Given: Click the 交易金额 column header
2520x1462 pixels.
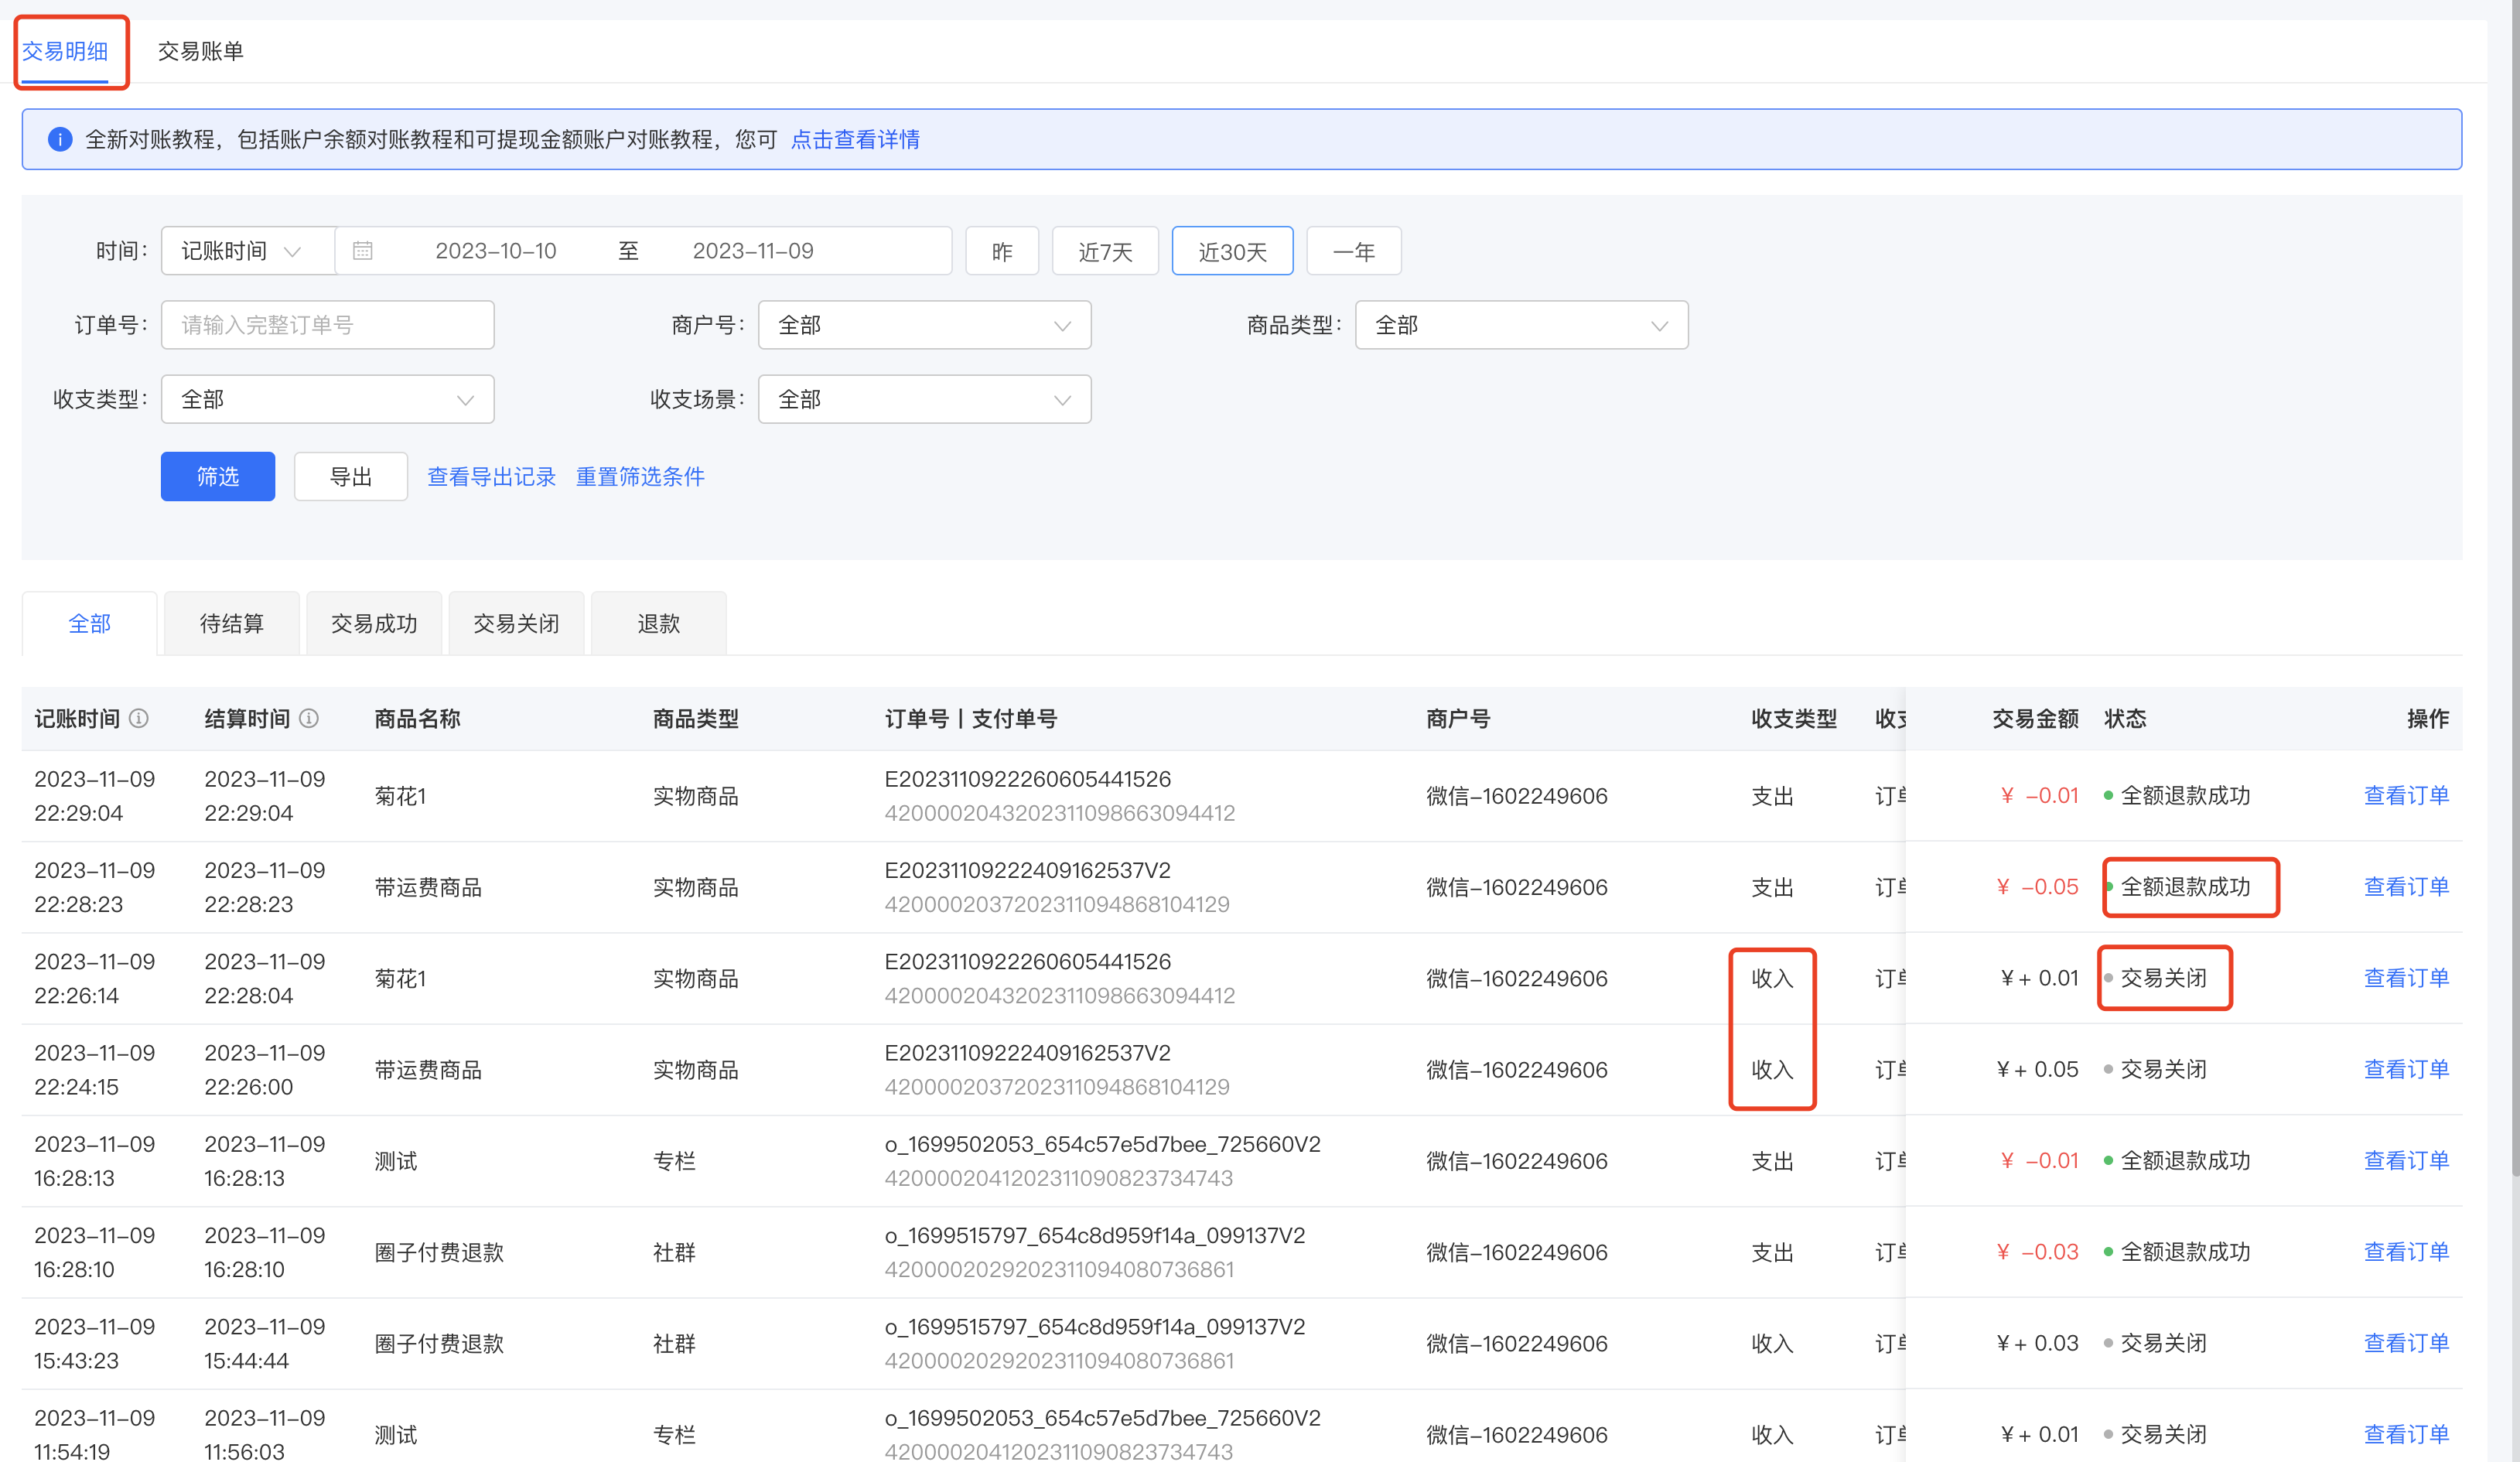Looking at the screenshot, I should click(2035, 718).
